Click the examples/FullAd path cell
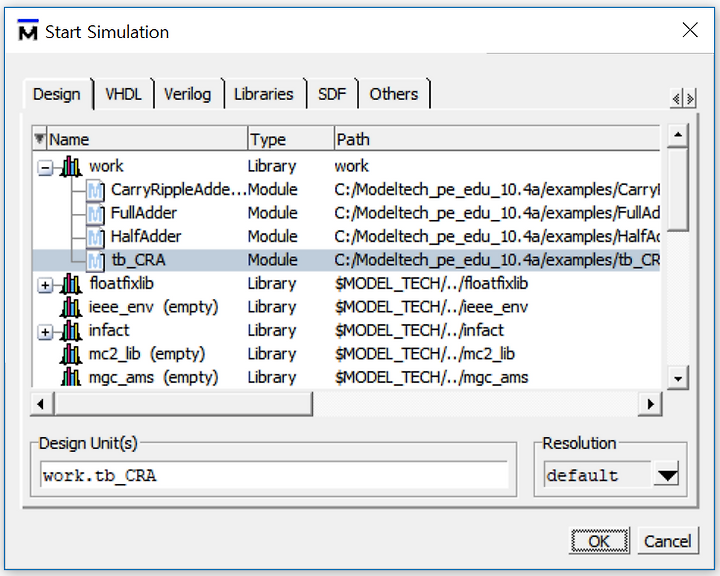The height and width of the screenshot is (576, 720). [x=497, y=213]
